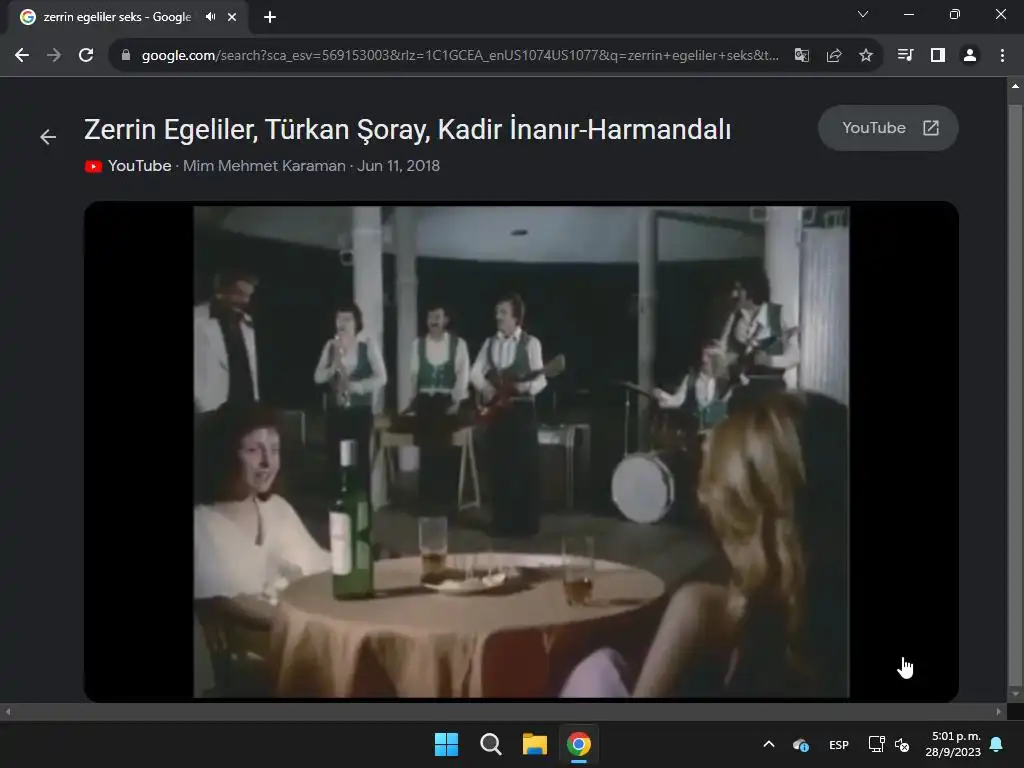This screenshot has height=768, width=1024.
Task: Click the browser forward arrow
Action: pos(54,56)
